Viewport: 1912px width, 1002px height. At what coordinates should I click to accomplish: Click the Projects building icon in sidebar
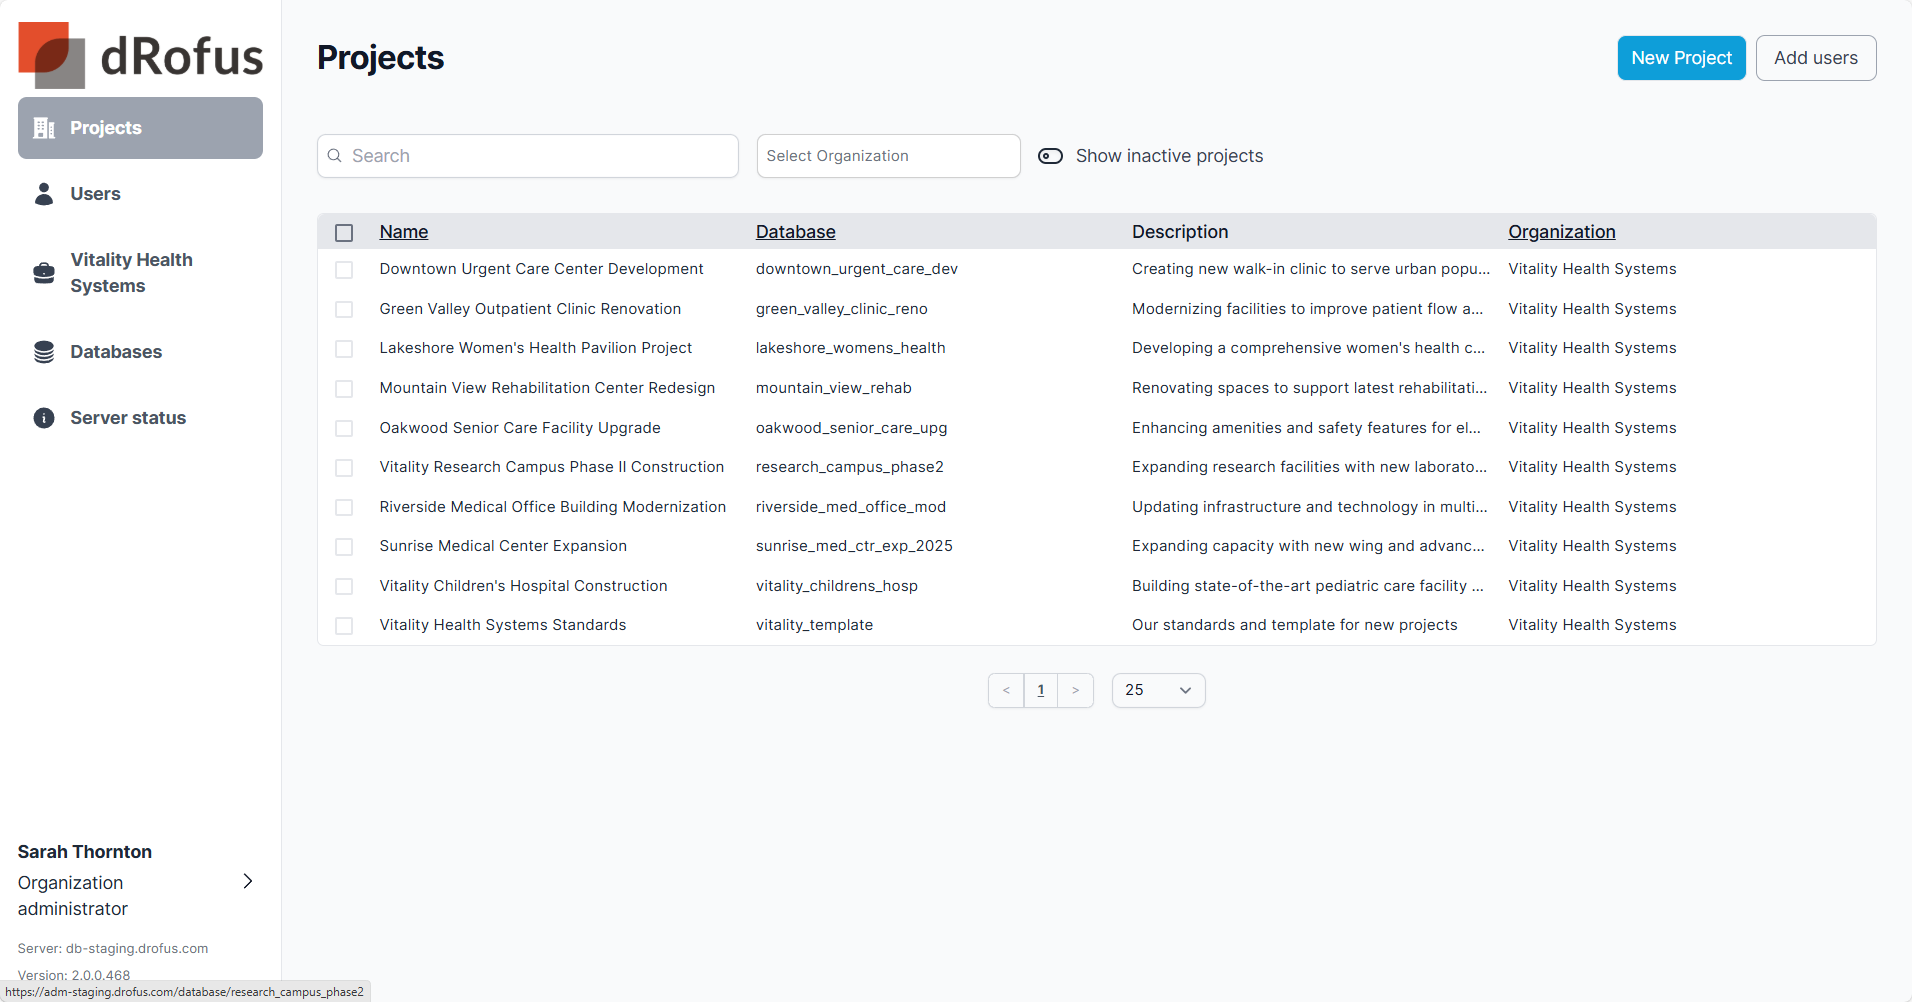[44, 128]
